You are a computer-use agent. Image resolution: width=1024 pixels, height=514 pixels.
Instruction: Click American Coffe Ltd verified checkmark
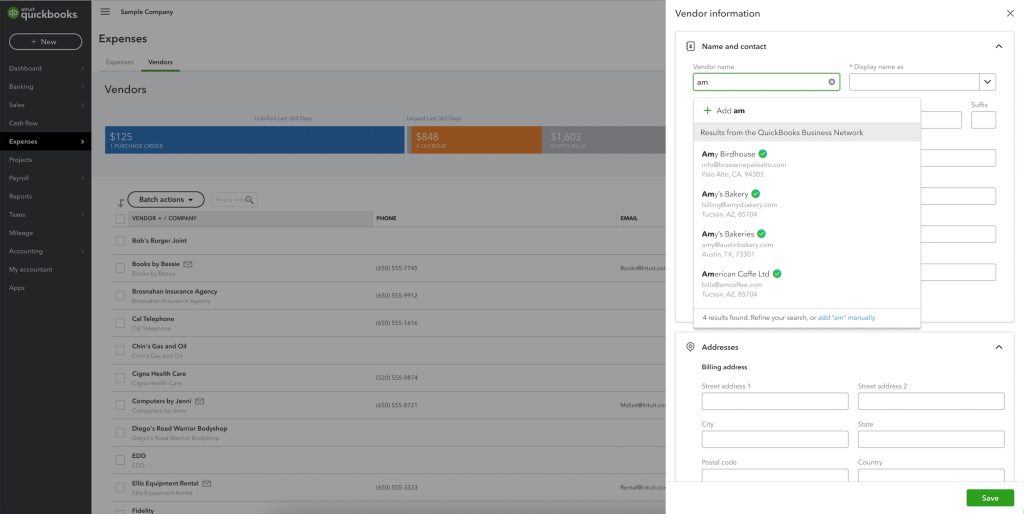[x=777, y=274]
